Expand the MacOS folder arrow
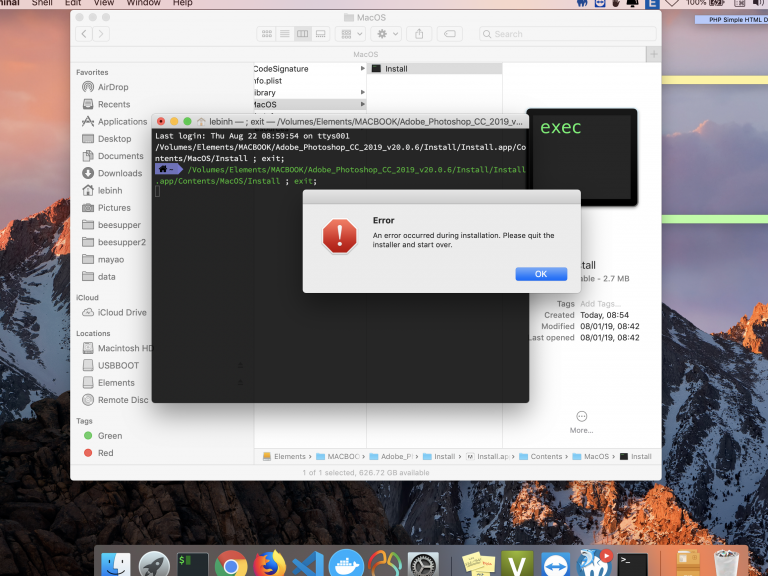The height and width of the screenshot is (576, 768). [x=362, y=104]
